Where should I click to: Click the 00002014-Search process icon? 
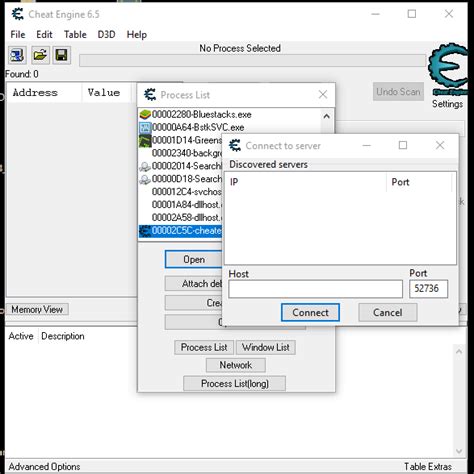(x=145, y=166)
